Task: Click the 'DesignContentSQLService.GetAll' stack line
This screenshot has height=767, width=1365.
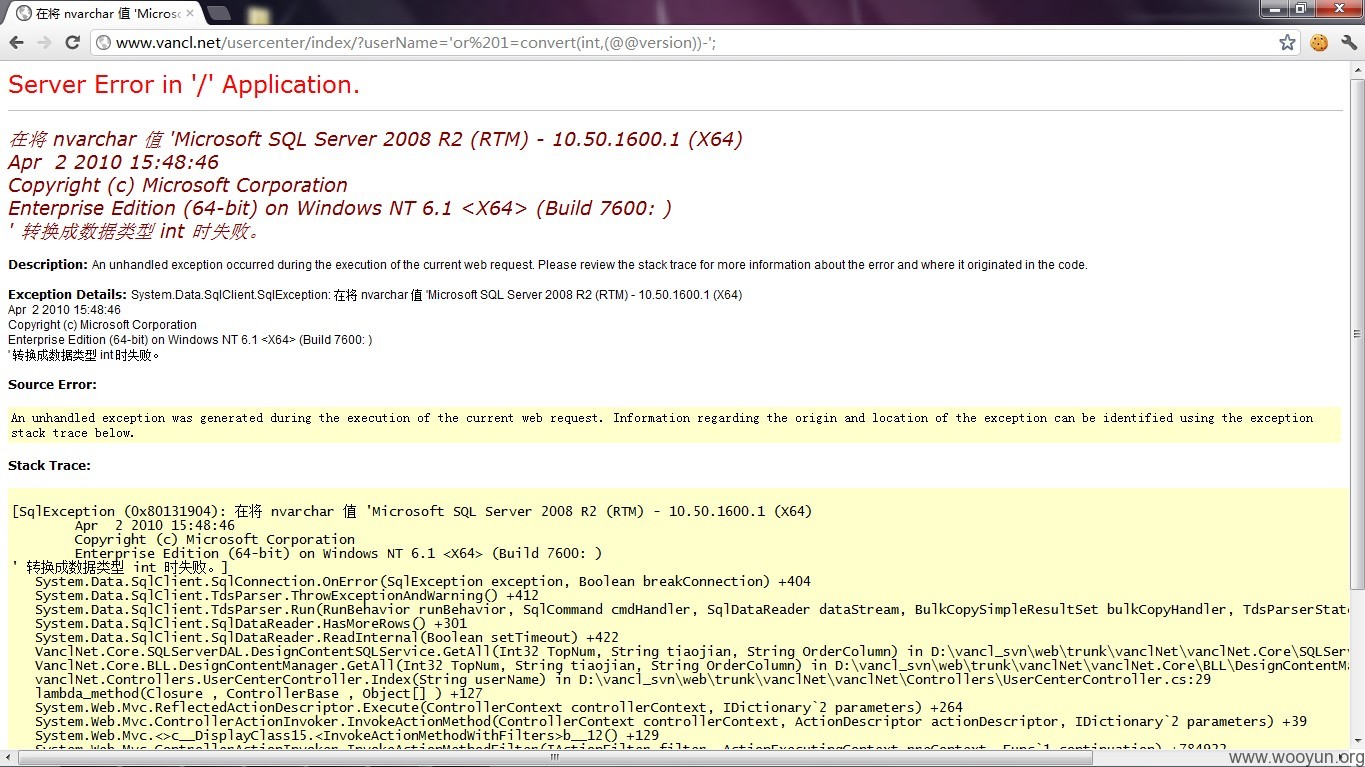Action: click(x=692, y=651)
